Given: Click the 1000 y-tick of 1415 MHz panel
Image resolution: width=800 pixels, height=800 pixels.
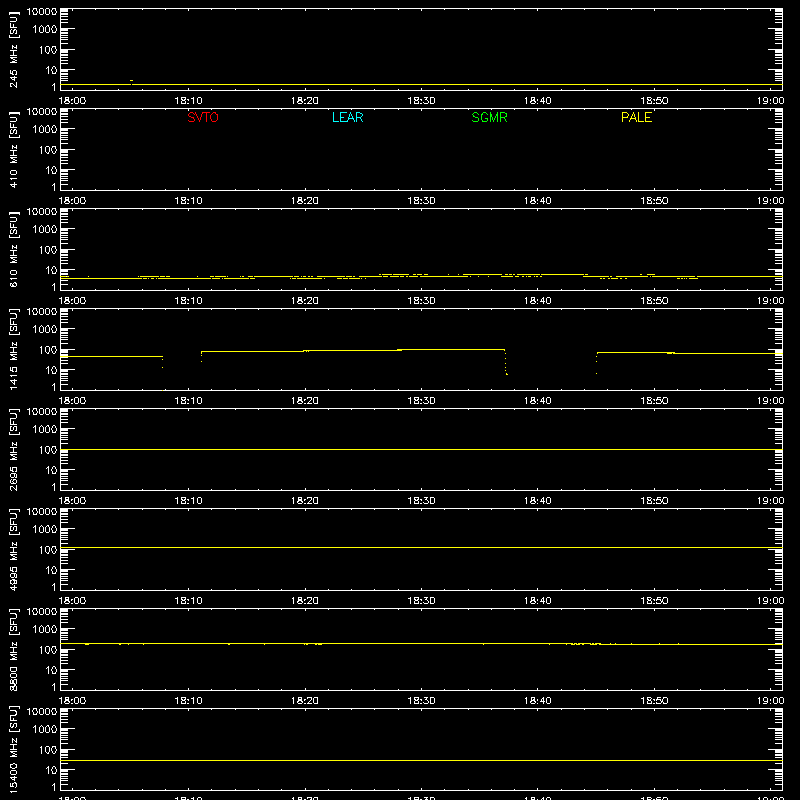Looking at the screenshot, I should 45,330.
